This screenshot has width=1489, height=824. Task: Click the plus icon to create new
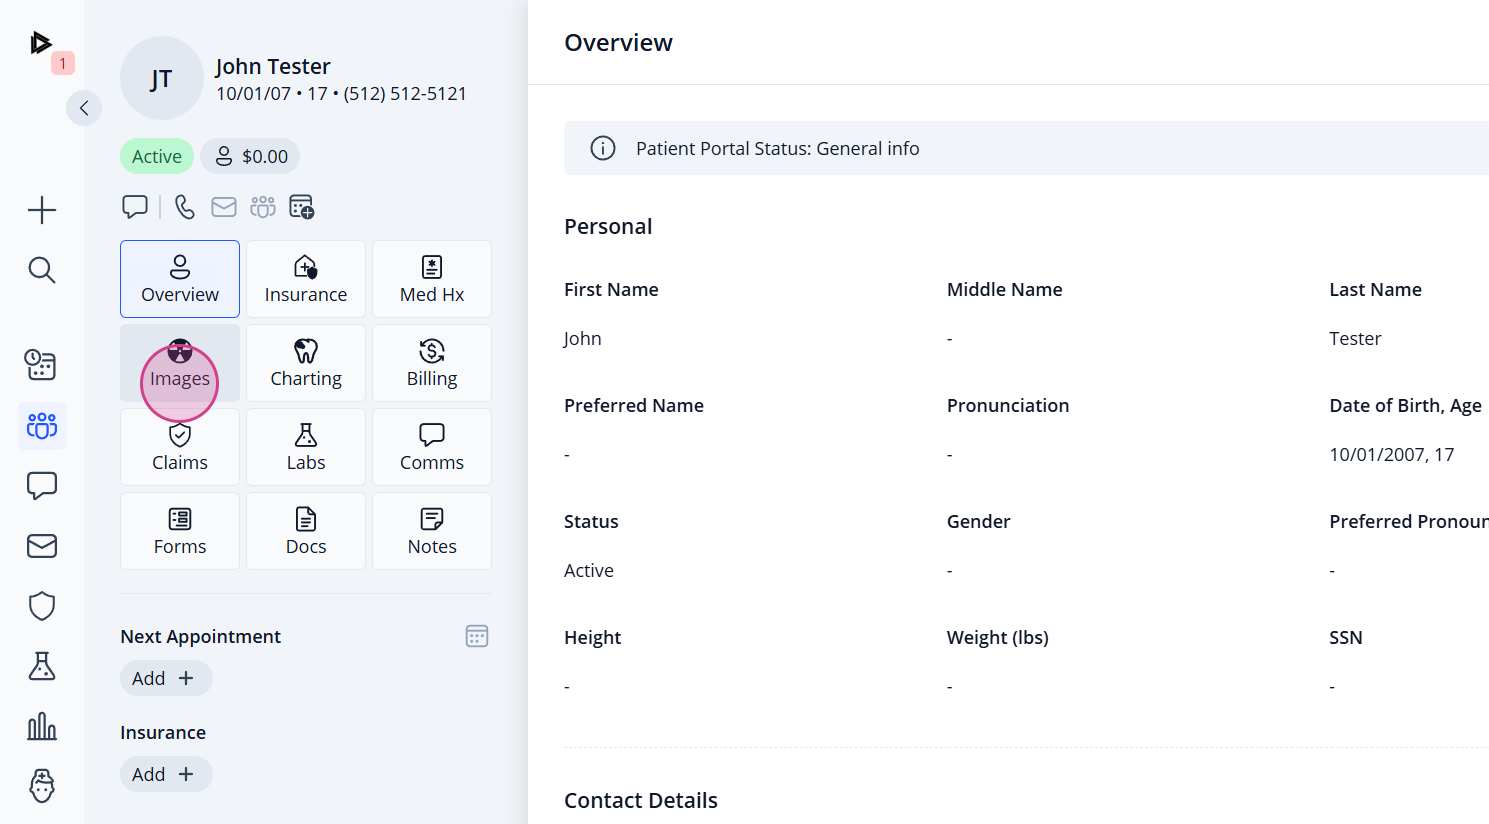point(42,210)
